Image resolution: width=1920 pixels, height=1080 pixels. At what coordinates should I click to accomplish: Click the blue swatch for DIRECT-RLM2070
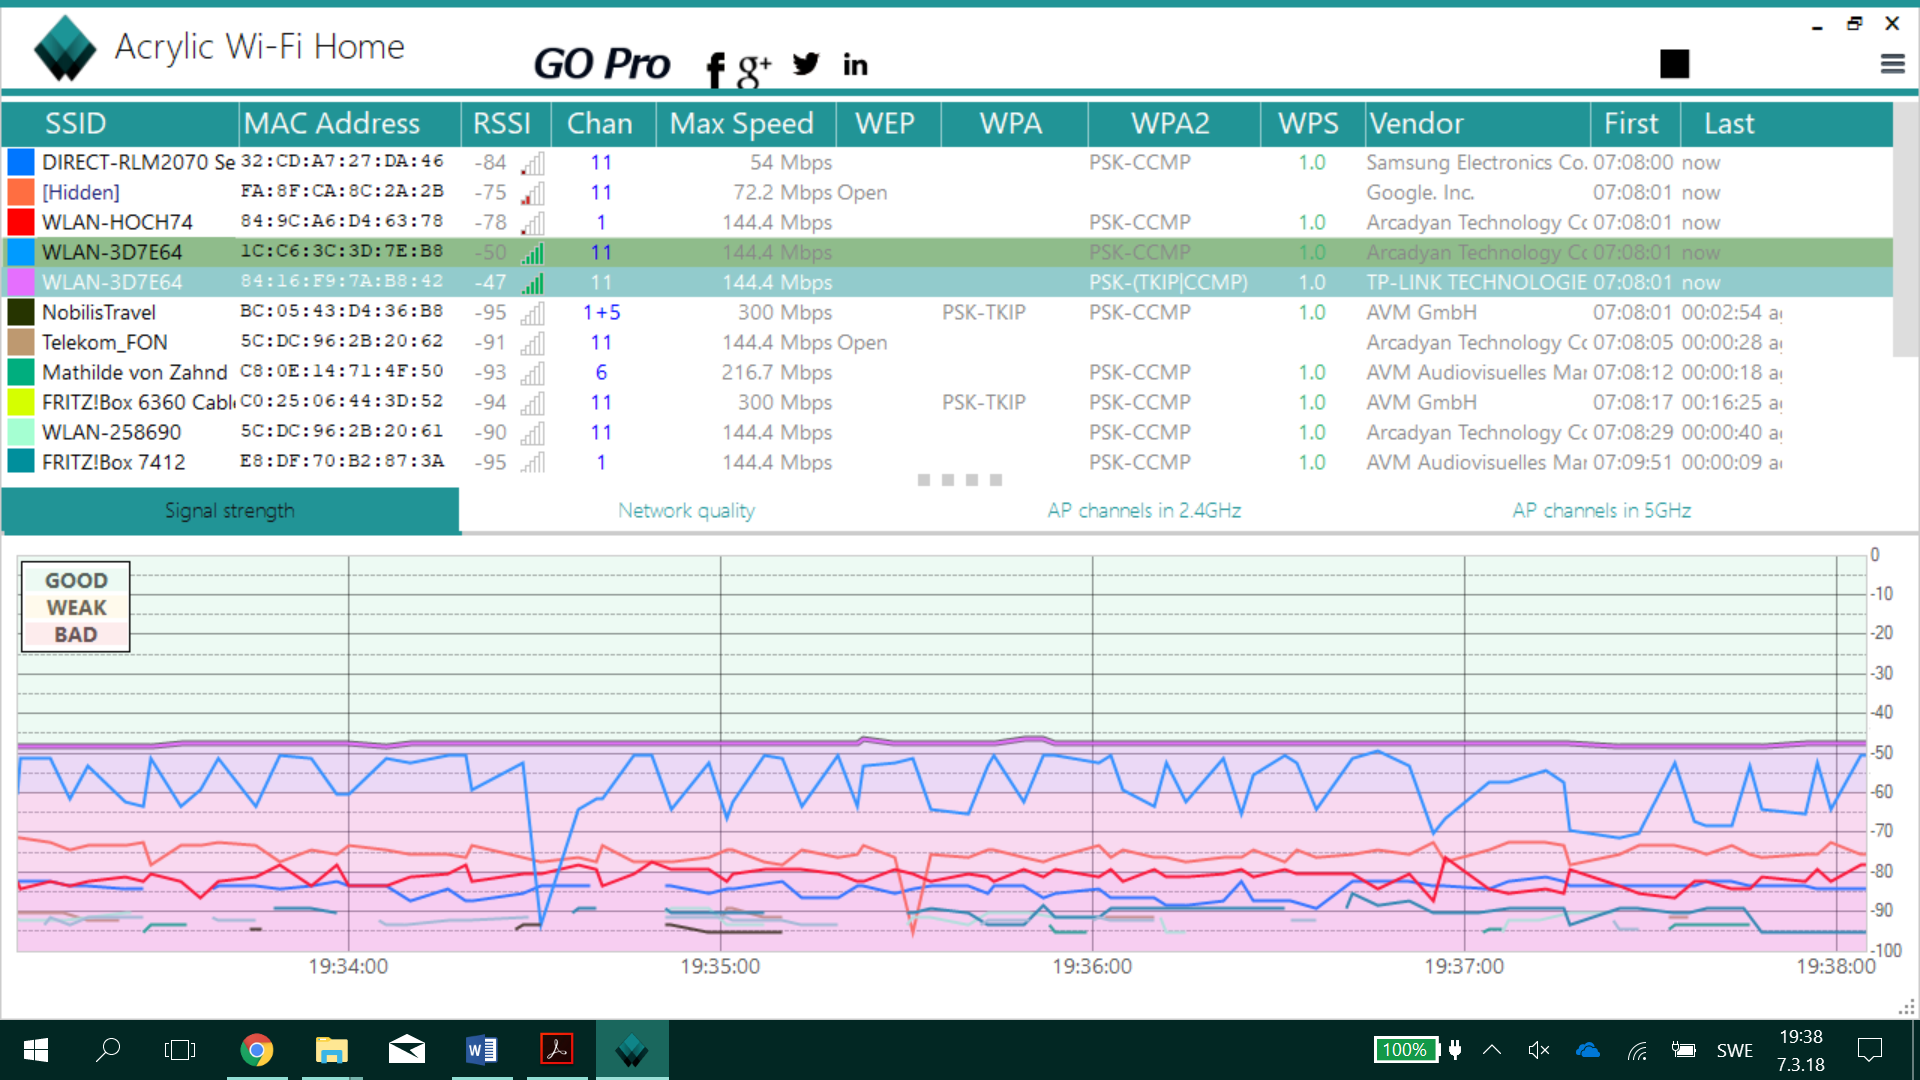pos(21,162)
